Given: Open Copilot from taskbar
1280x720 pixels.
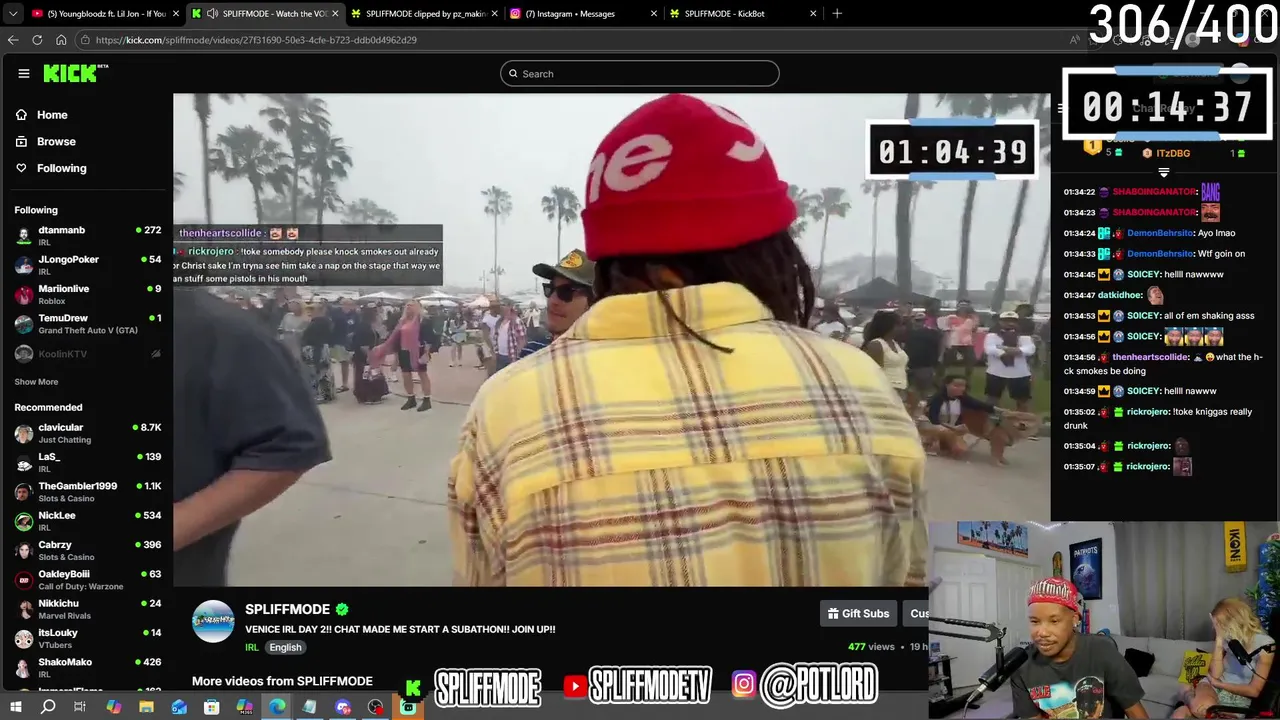Looking at the screenshot, I should click(x=113, y=707).
